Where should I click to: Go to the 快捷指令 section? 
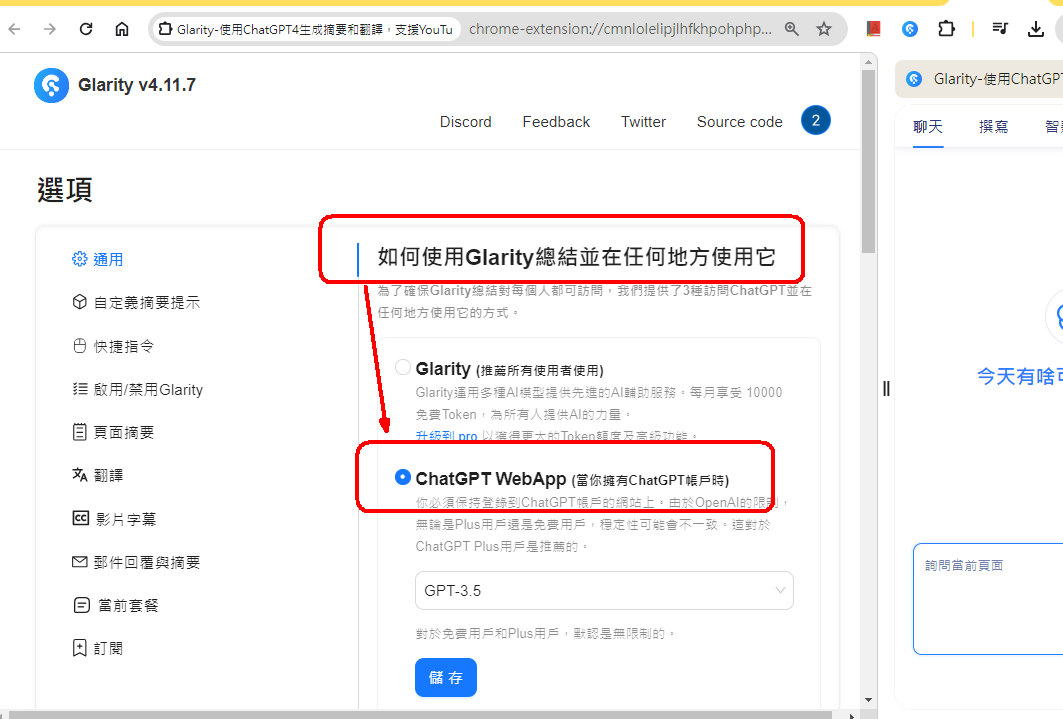(x=113, y=346)
